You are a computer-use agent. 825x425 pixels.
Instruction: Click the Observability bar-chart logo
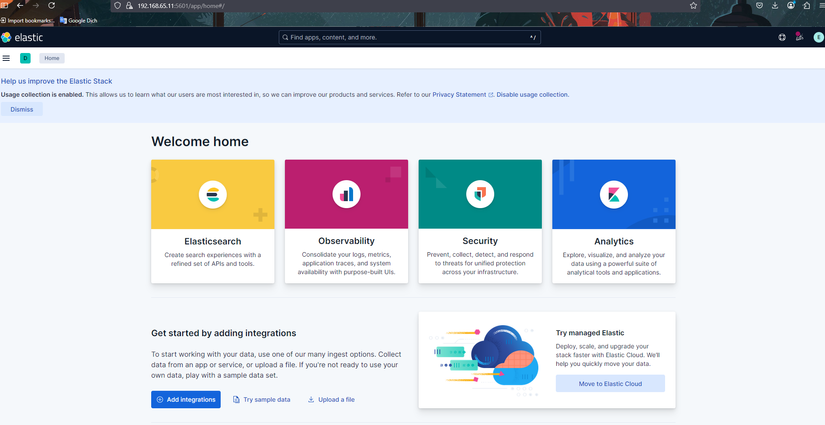pos(346,195)
